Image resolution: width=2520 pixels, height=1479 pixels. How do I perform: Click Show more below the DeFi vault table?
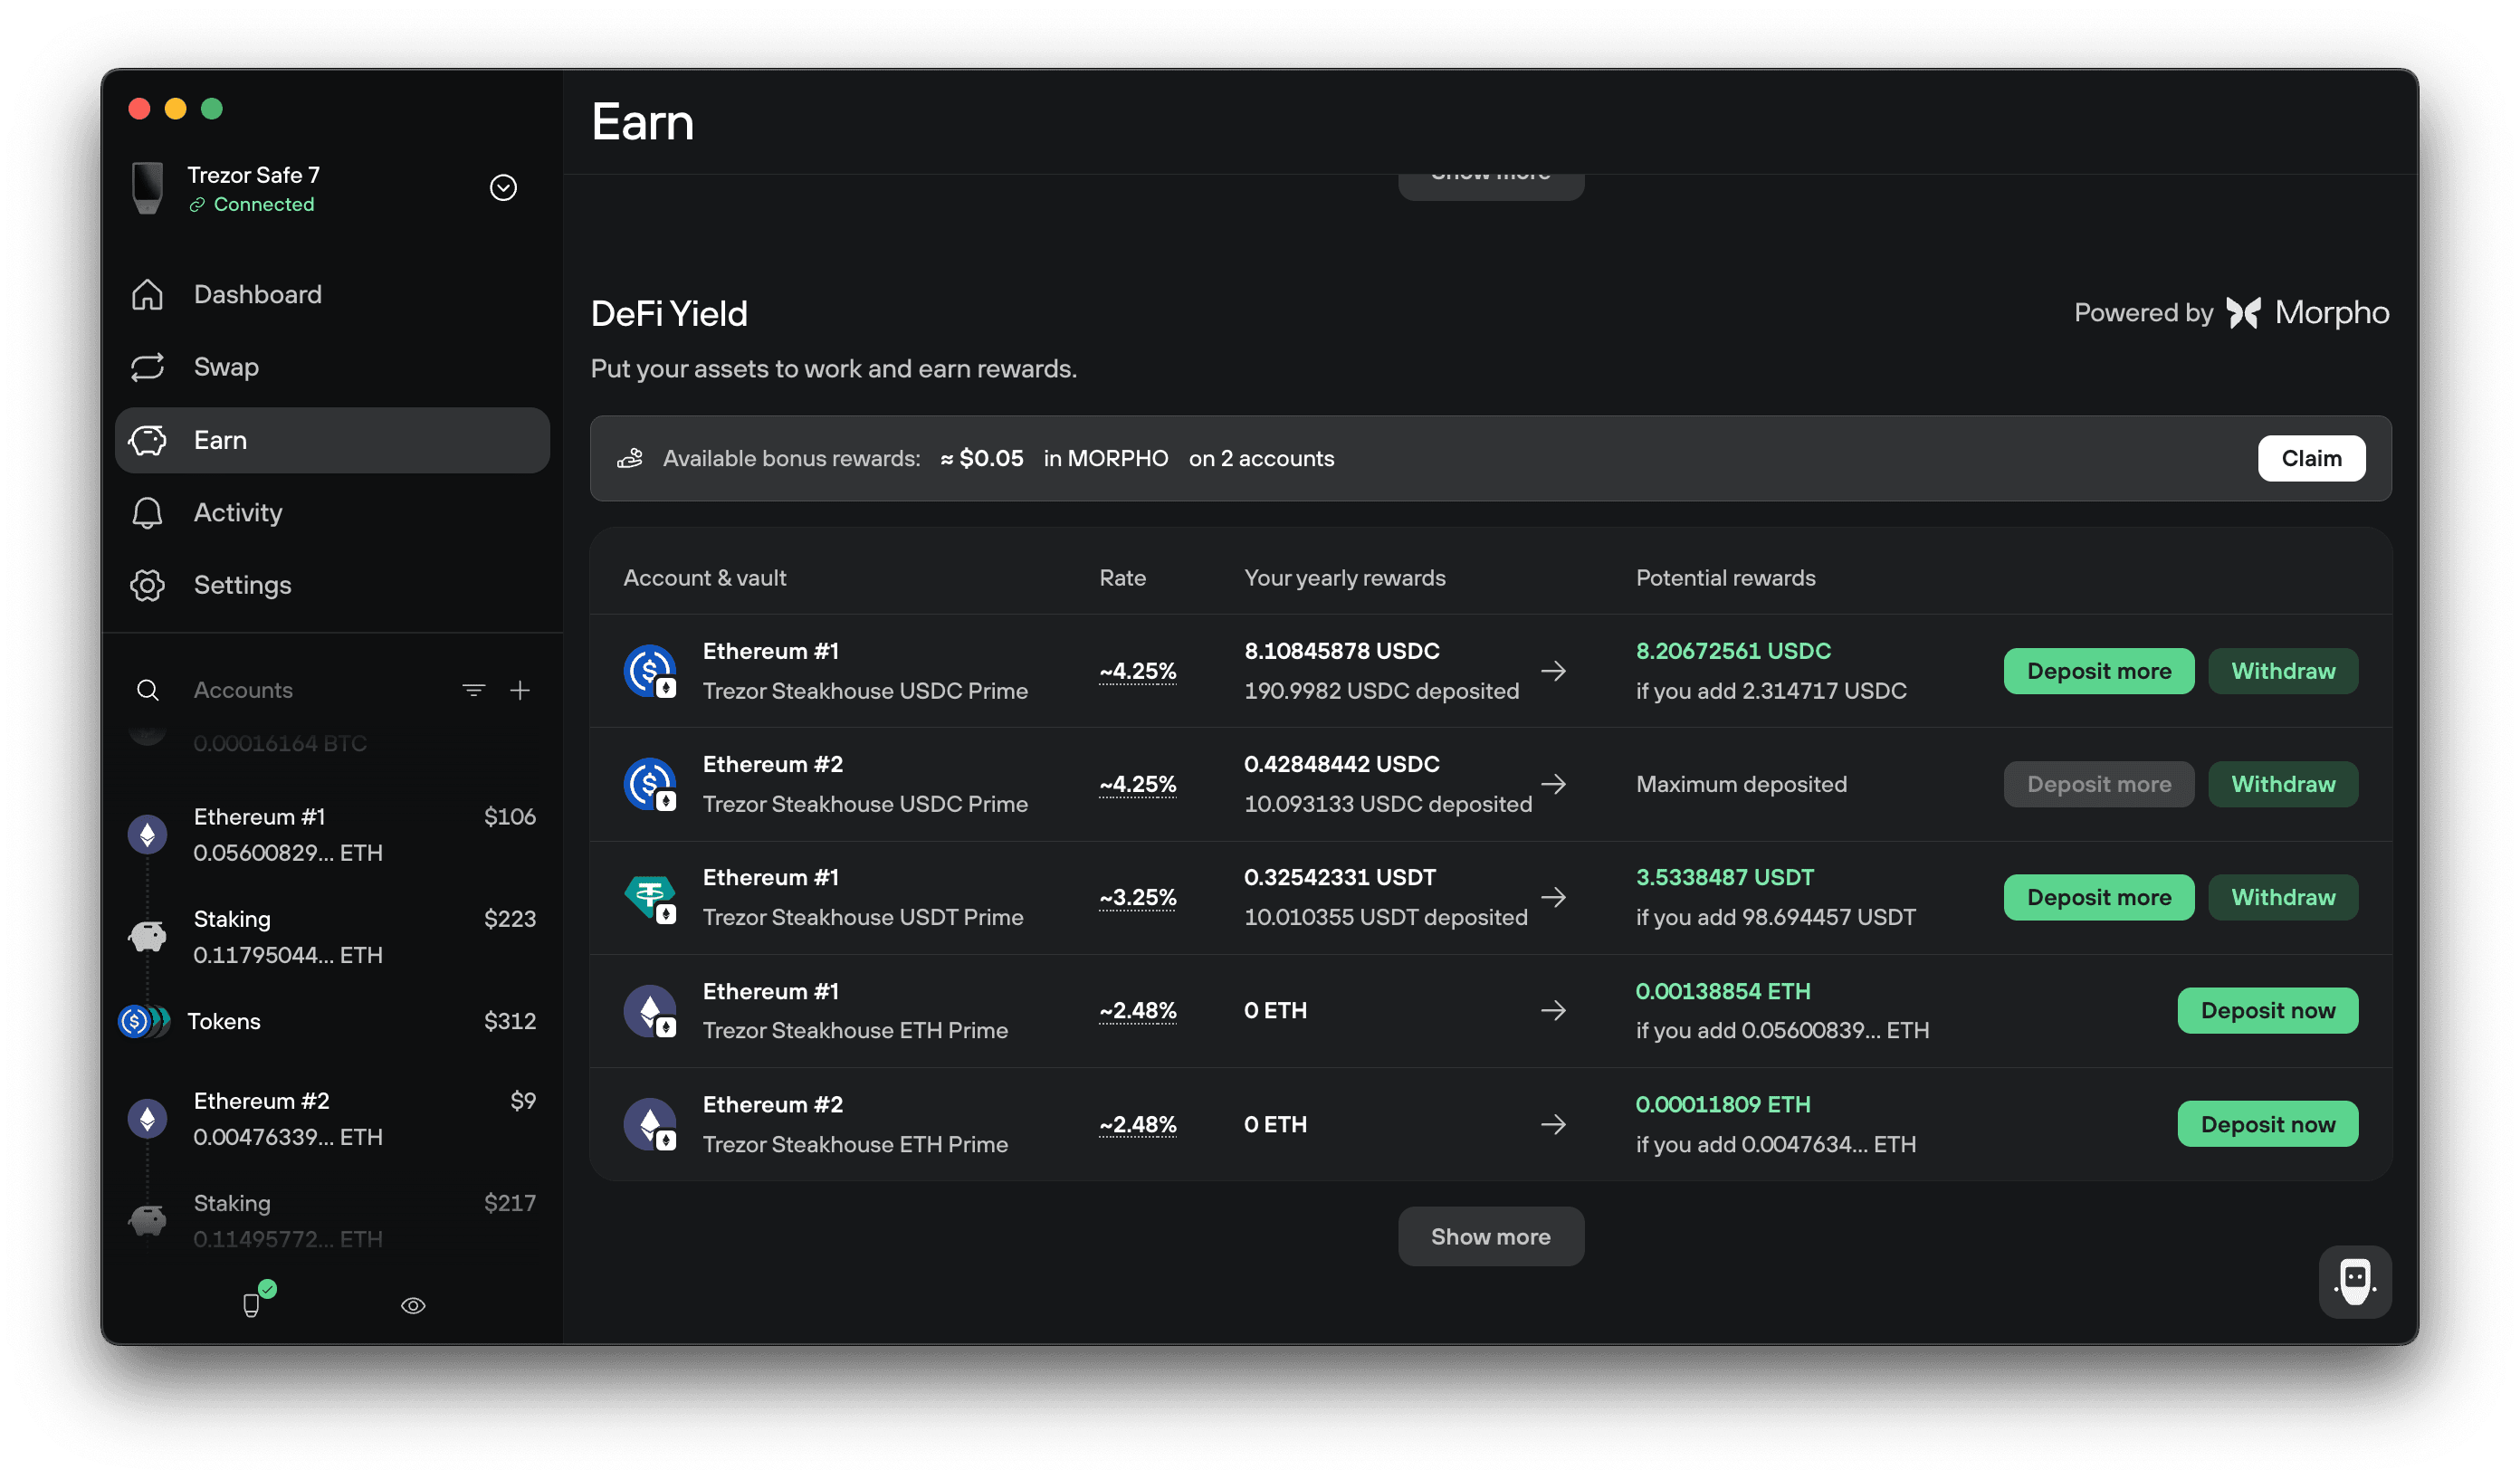pos(1490,1237)
